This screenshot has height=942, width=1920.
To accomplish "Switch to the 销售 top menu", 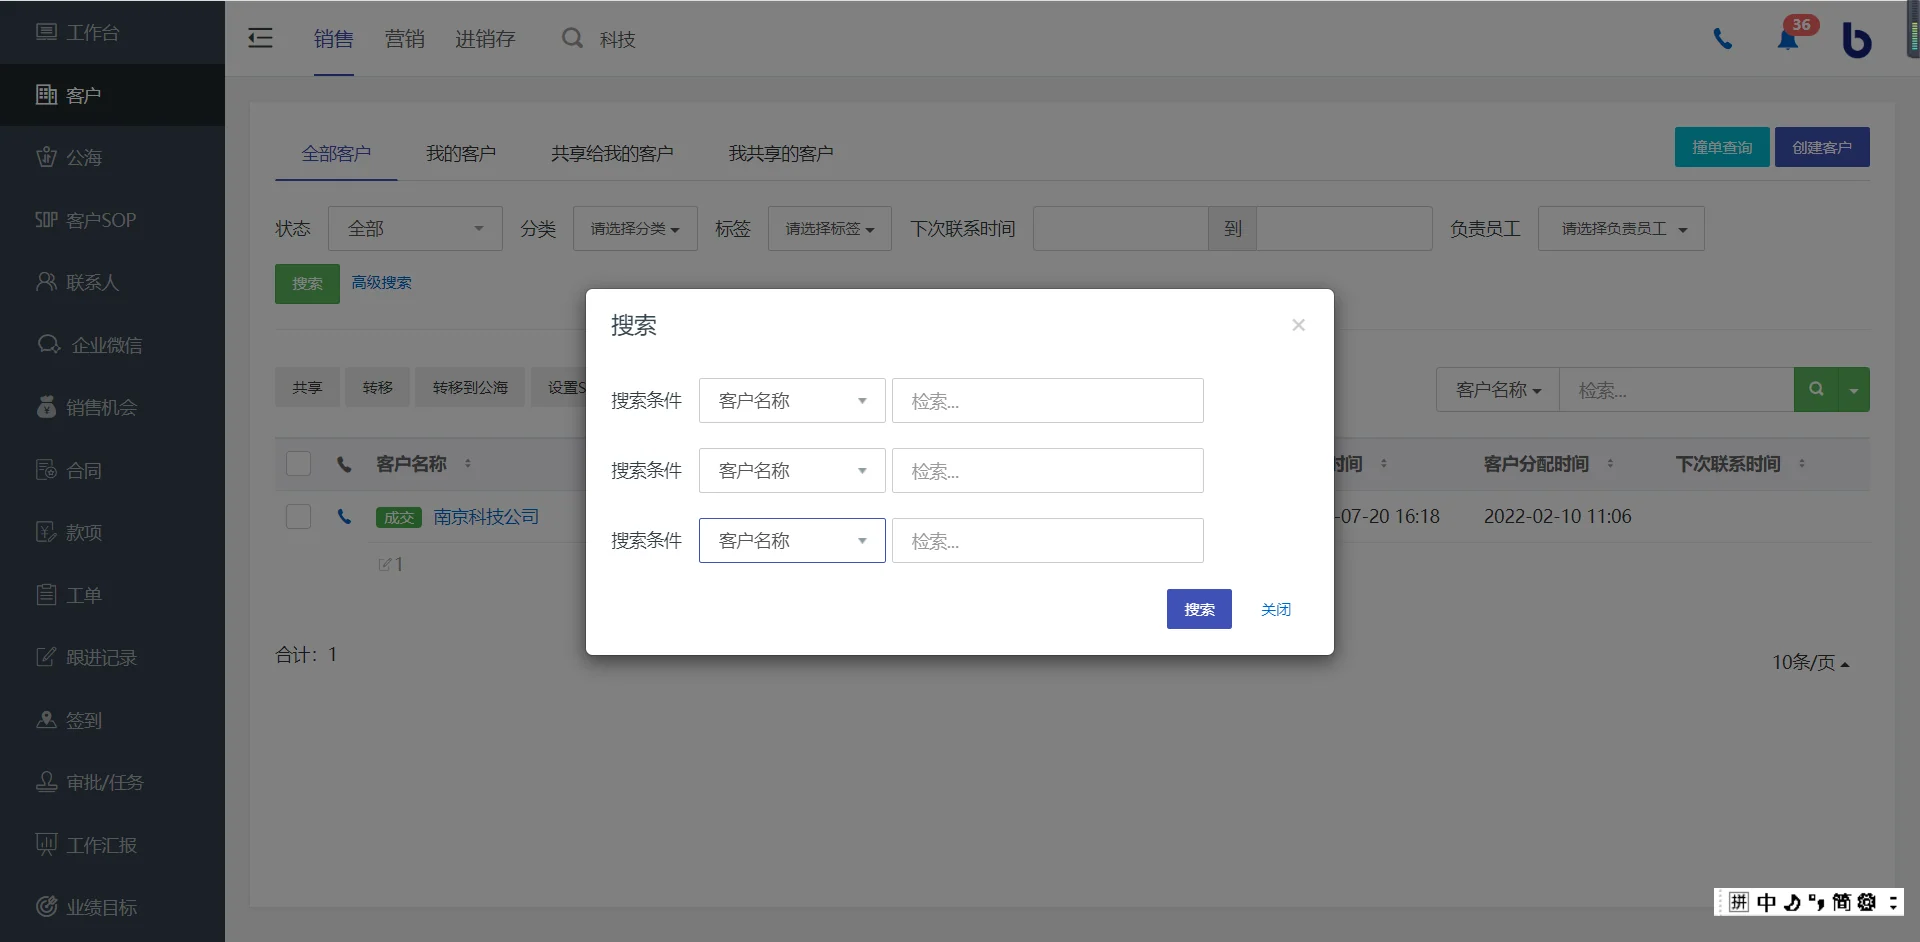I will click(334, 39).
